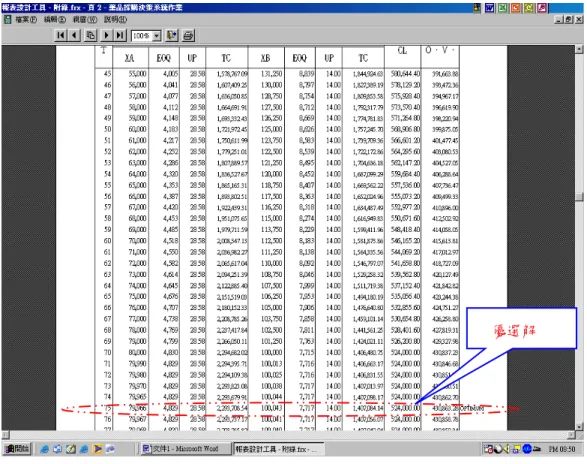
Task: Go to first page of report preview
Action: [x=61, y=36]
